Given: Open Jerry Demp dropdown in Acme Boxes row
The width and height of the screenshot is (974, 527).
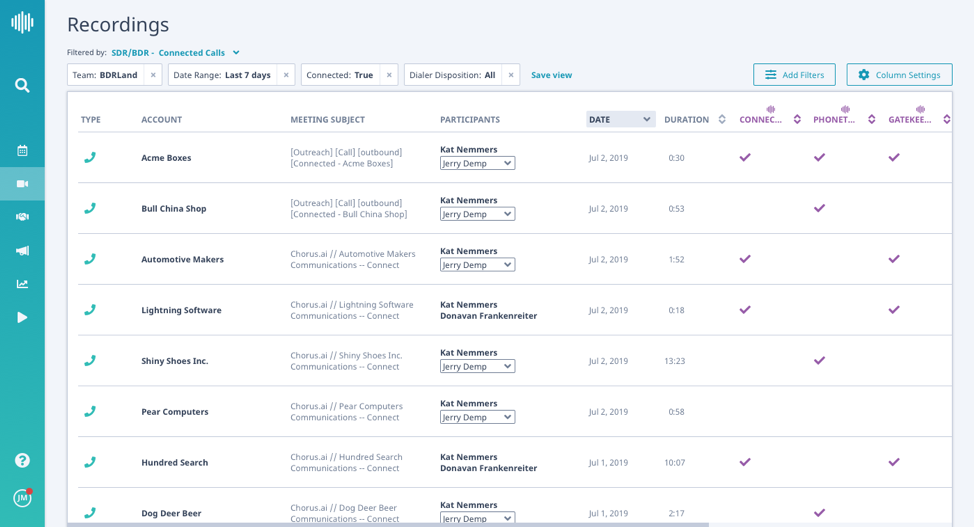Looking at the screenshot, I should (x=477, y=163).
